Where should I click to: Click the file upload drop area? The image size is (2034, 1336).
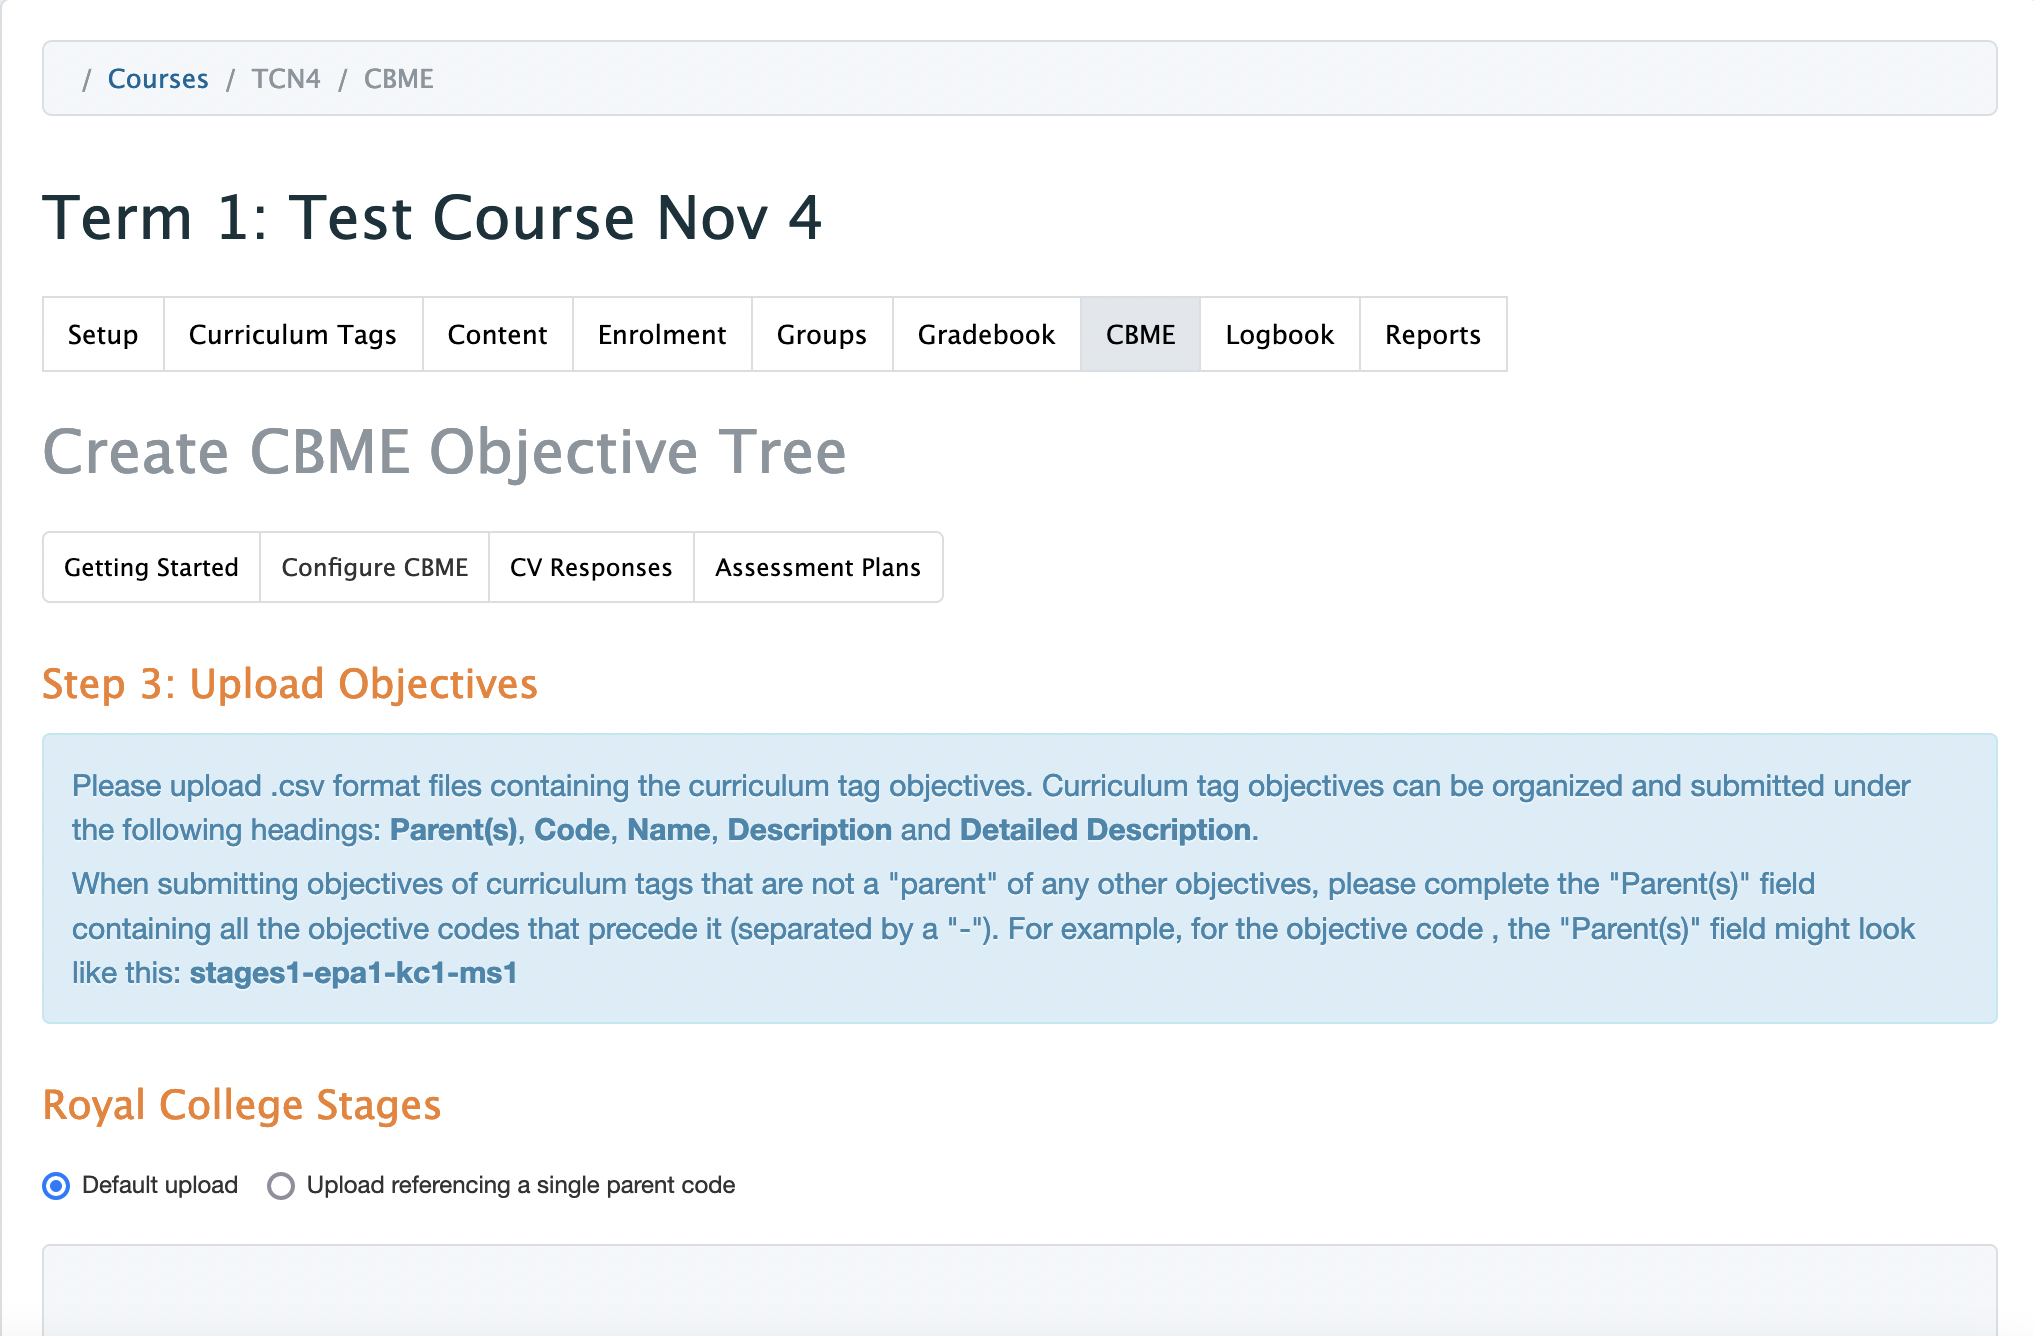pyautogui.click(x=1019, y=1290)
